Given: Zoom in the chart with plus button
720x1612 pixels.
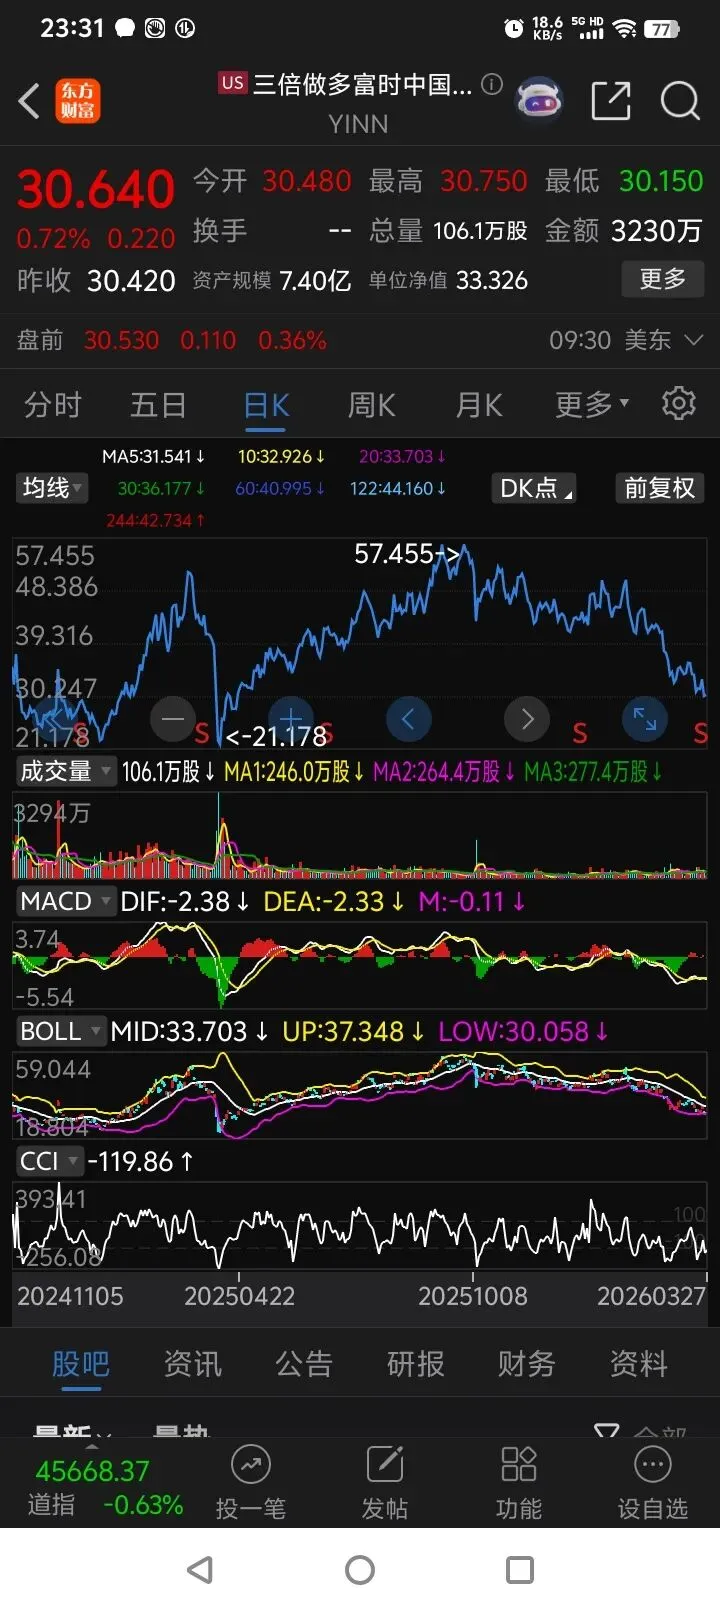Looking at the screenshot, I should (291, 718).
